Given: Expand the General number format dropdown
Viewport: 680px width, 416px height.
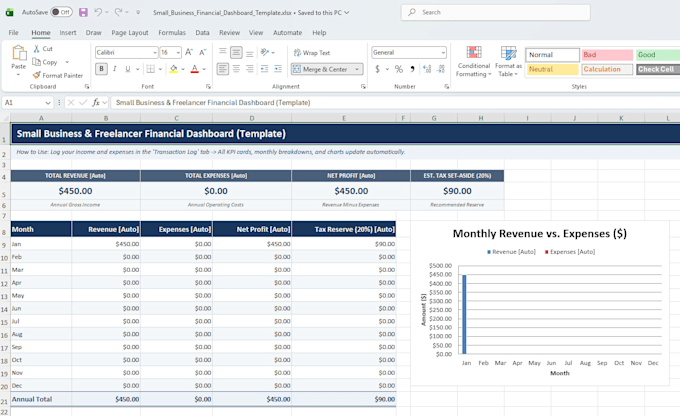Looking at the screenshot, I should pyautogui.click(x=443, y=52).
